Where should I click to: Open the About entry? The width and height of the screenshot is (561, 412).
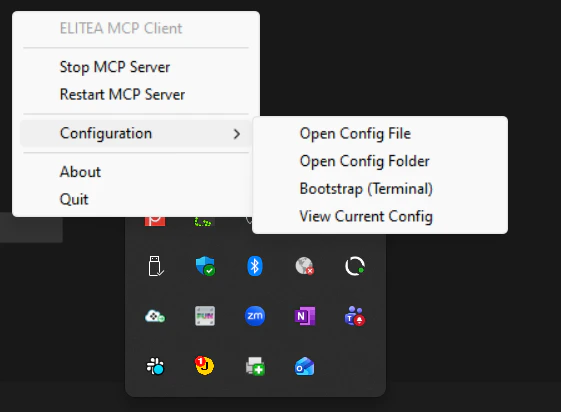(136, 172)
